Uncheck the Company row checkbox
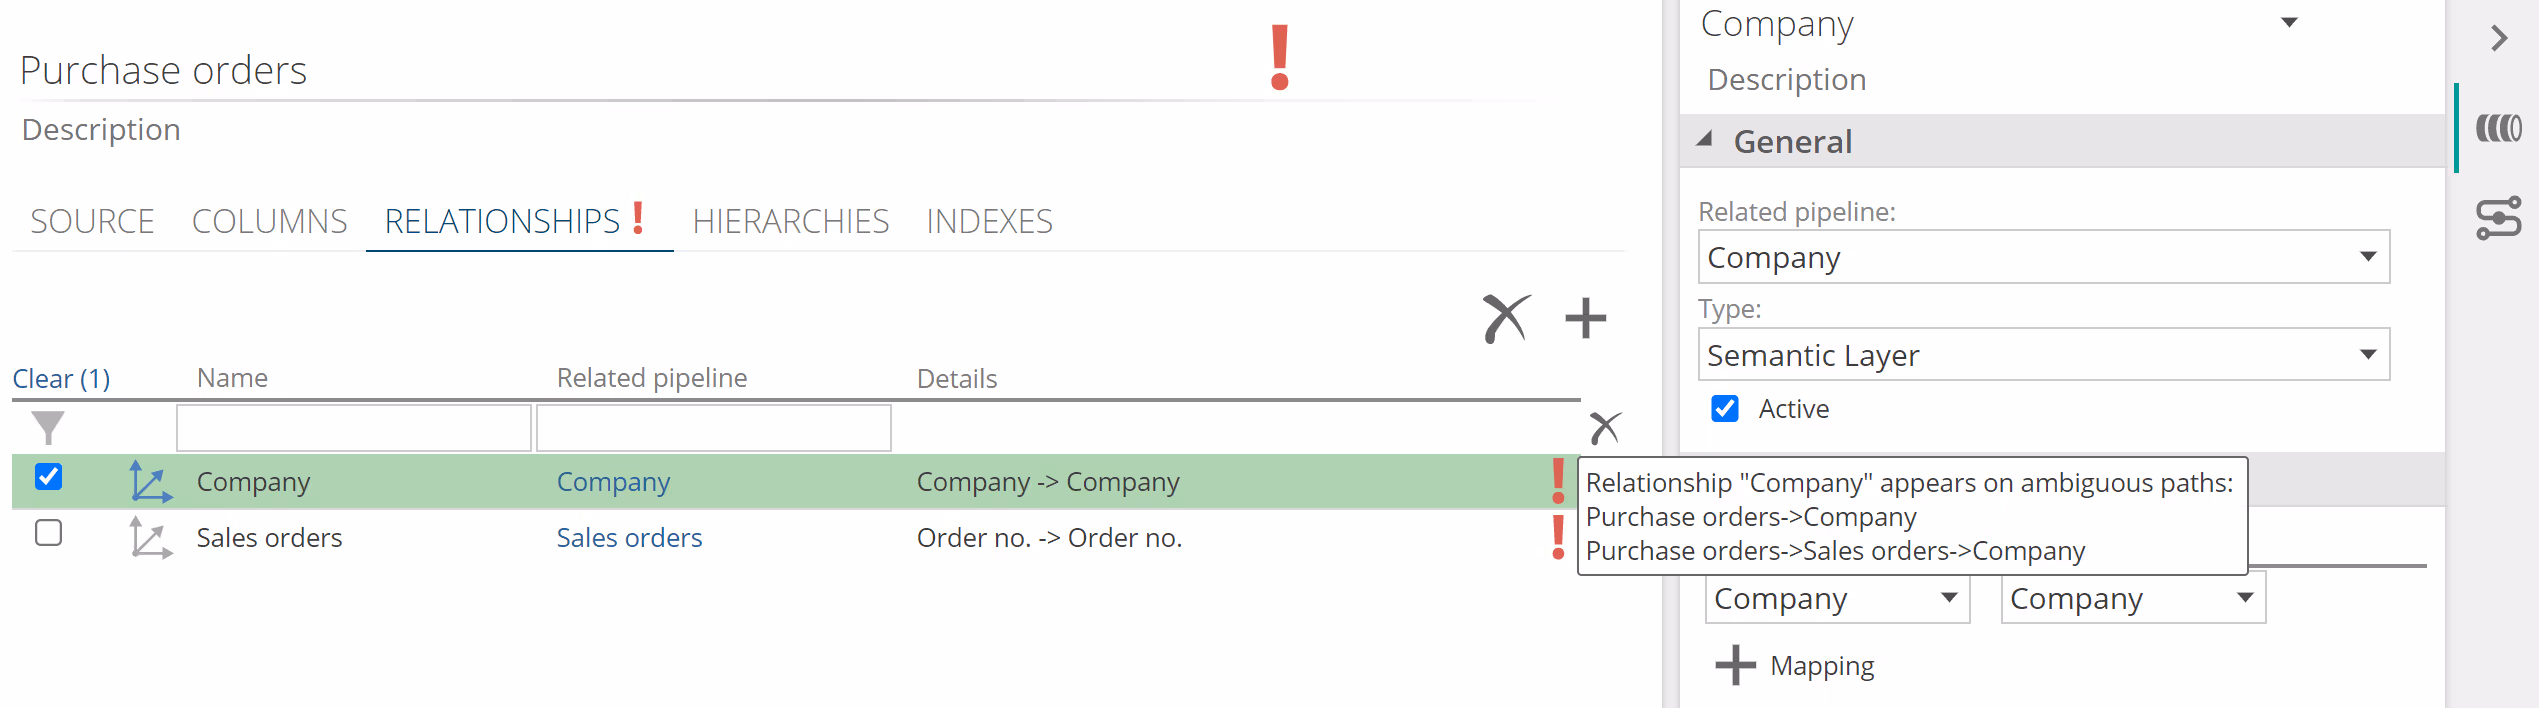The image size is (2539, 708). (x=48, y=477)
